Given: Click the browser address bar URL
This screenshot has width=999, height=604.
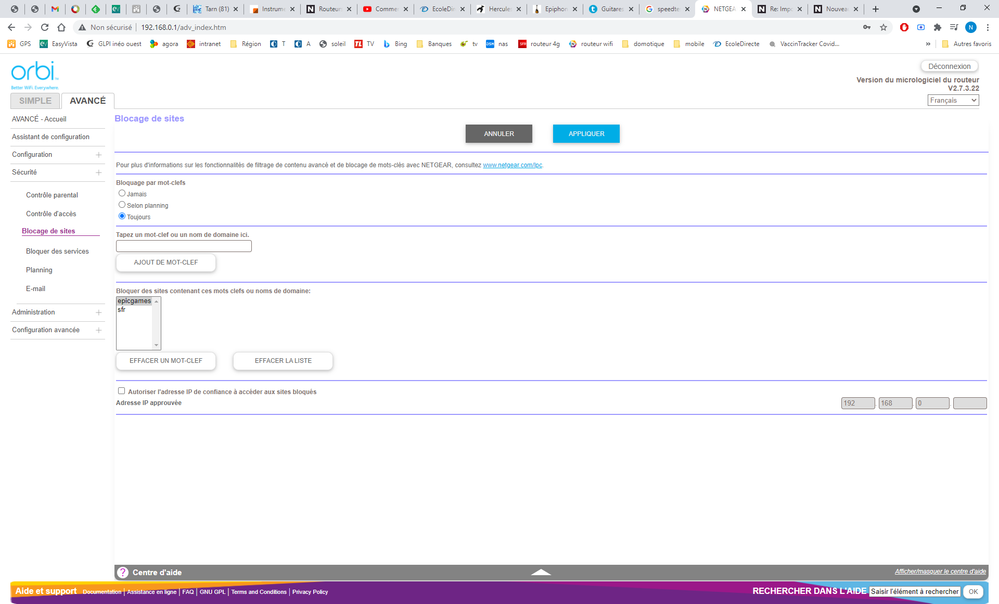Looking at the screenshot, I should 183,27.
